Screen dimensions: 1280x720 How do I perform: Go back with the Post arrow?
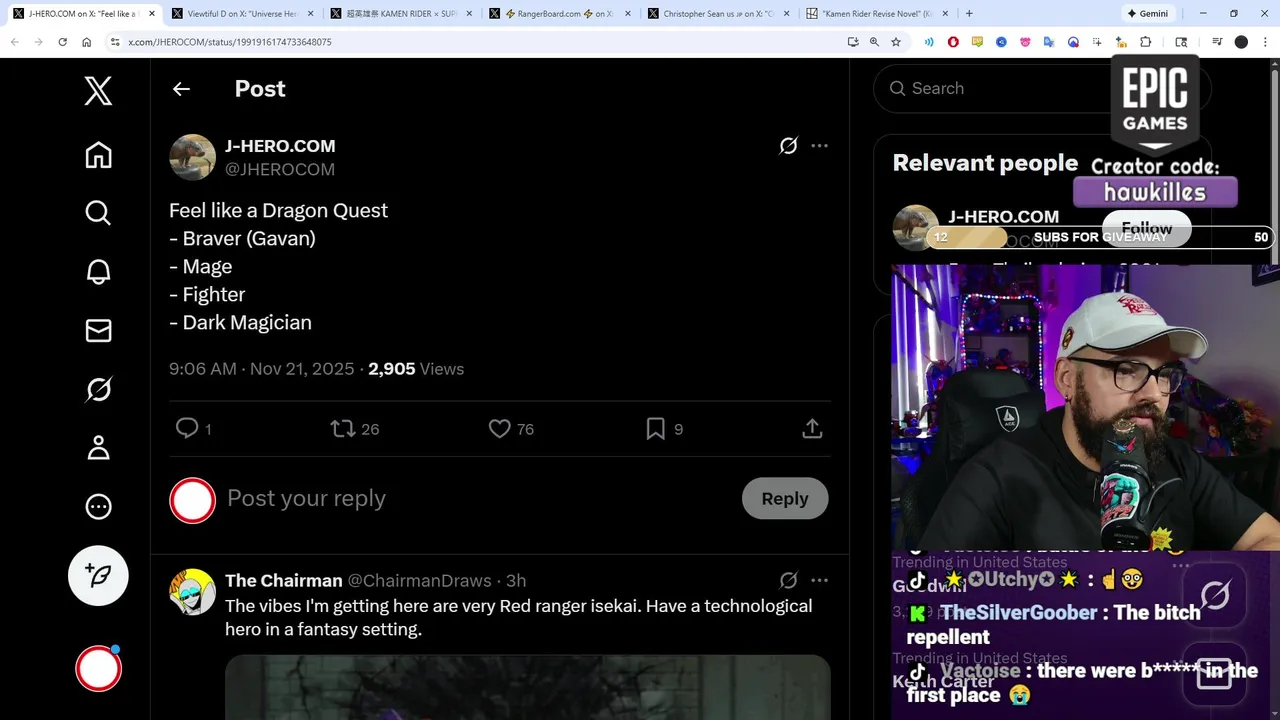click(x=181, y=89)
